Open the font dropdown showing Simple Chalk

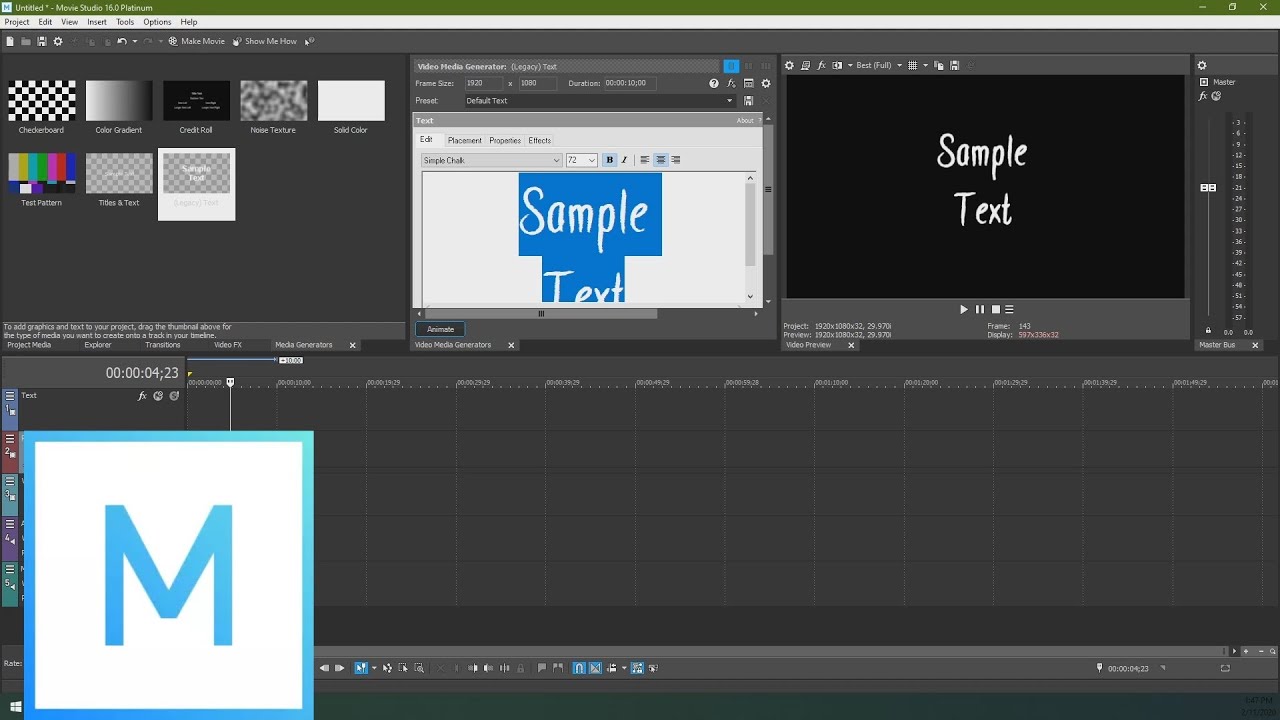point(491,160)
